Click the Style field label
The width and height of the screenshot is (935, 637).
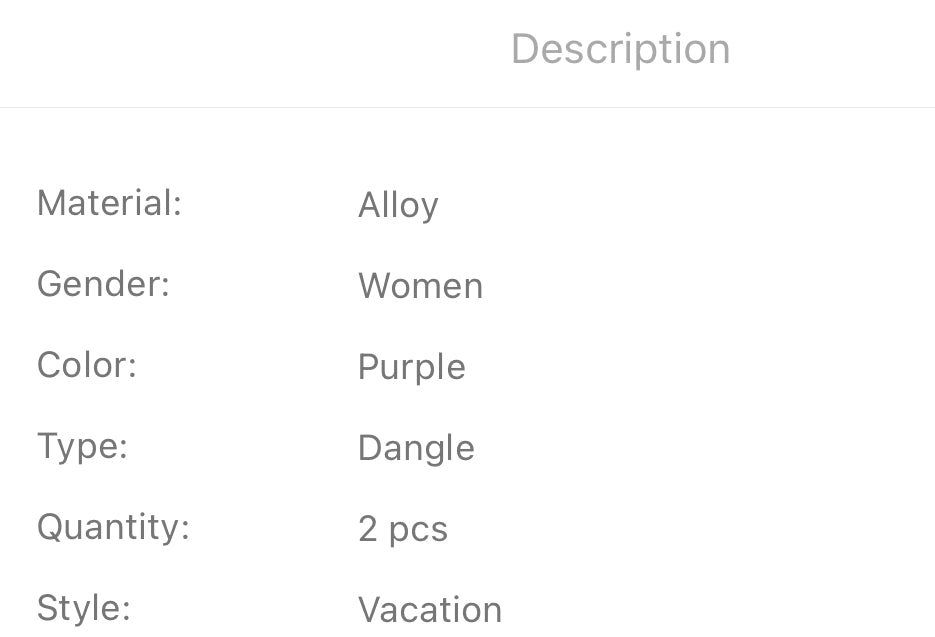click(84, 607)
